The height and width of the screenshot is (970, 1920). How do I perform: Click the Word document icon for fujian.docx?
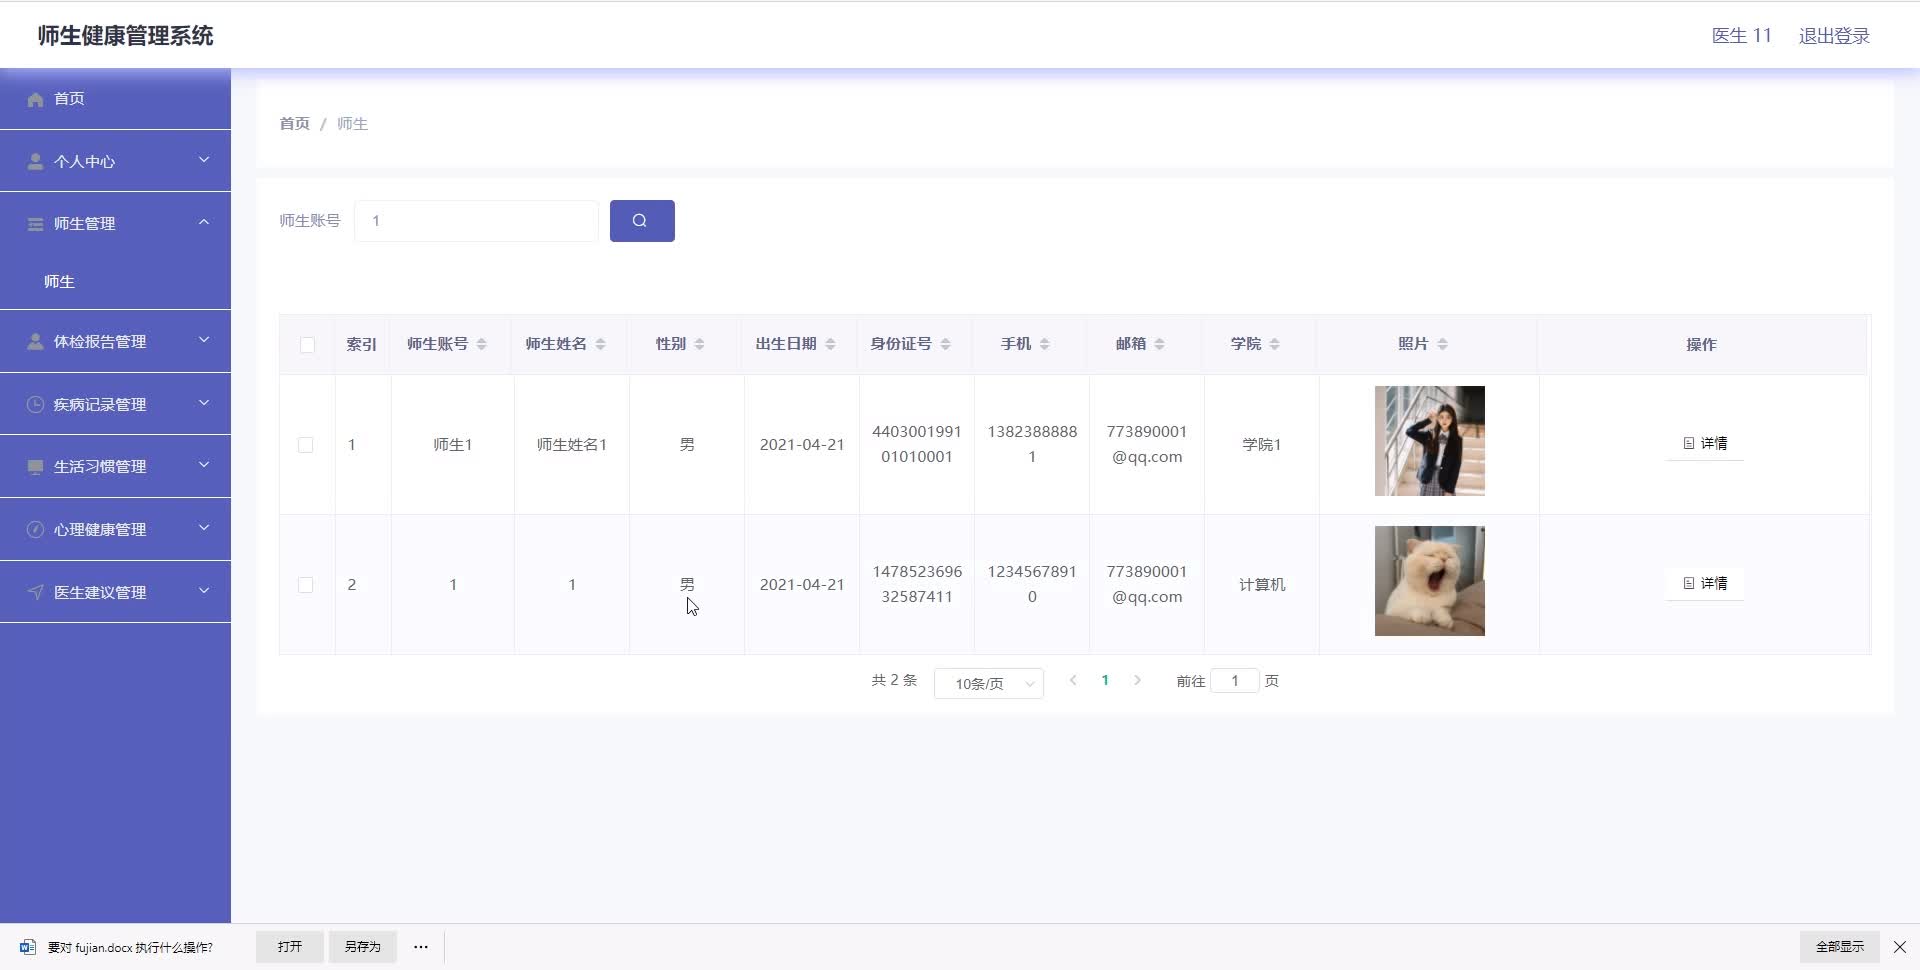27,947
